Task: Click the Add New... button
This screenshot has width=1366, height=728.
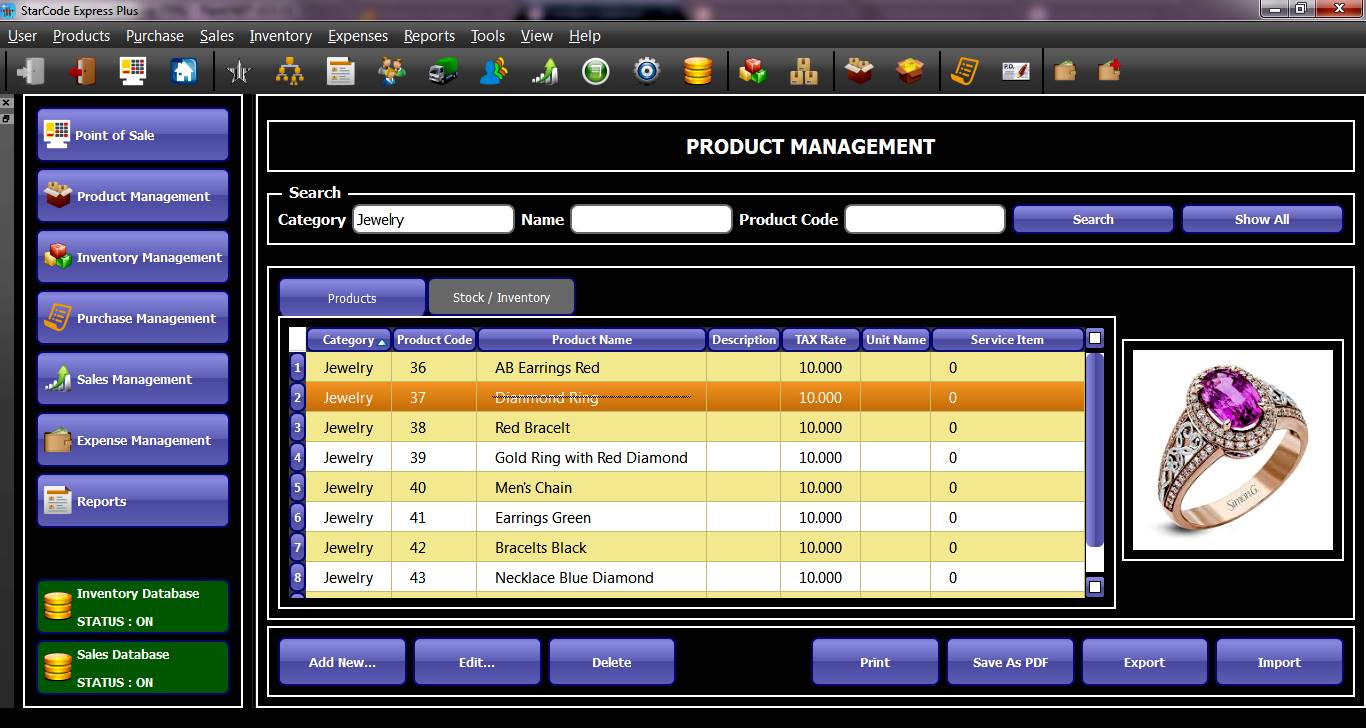Action: pyautogui.click(x=342, y=662)
